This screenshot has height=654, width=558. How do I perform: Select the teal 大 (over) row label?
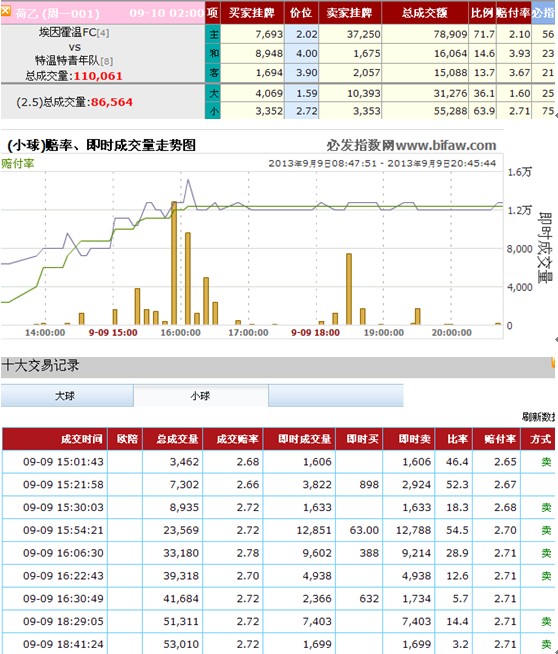coord(213,93)
